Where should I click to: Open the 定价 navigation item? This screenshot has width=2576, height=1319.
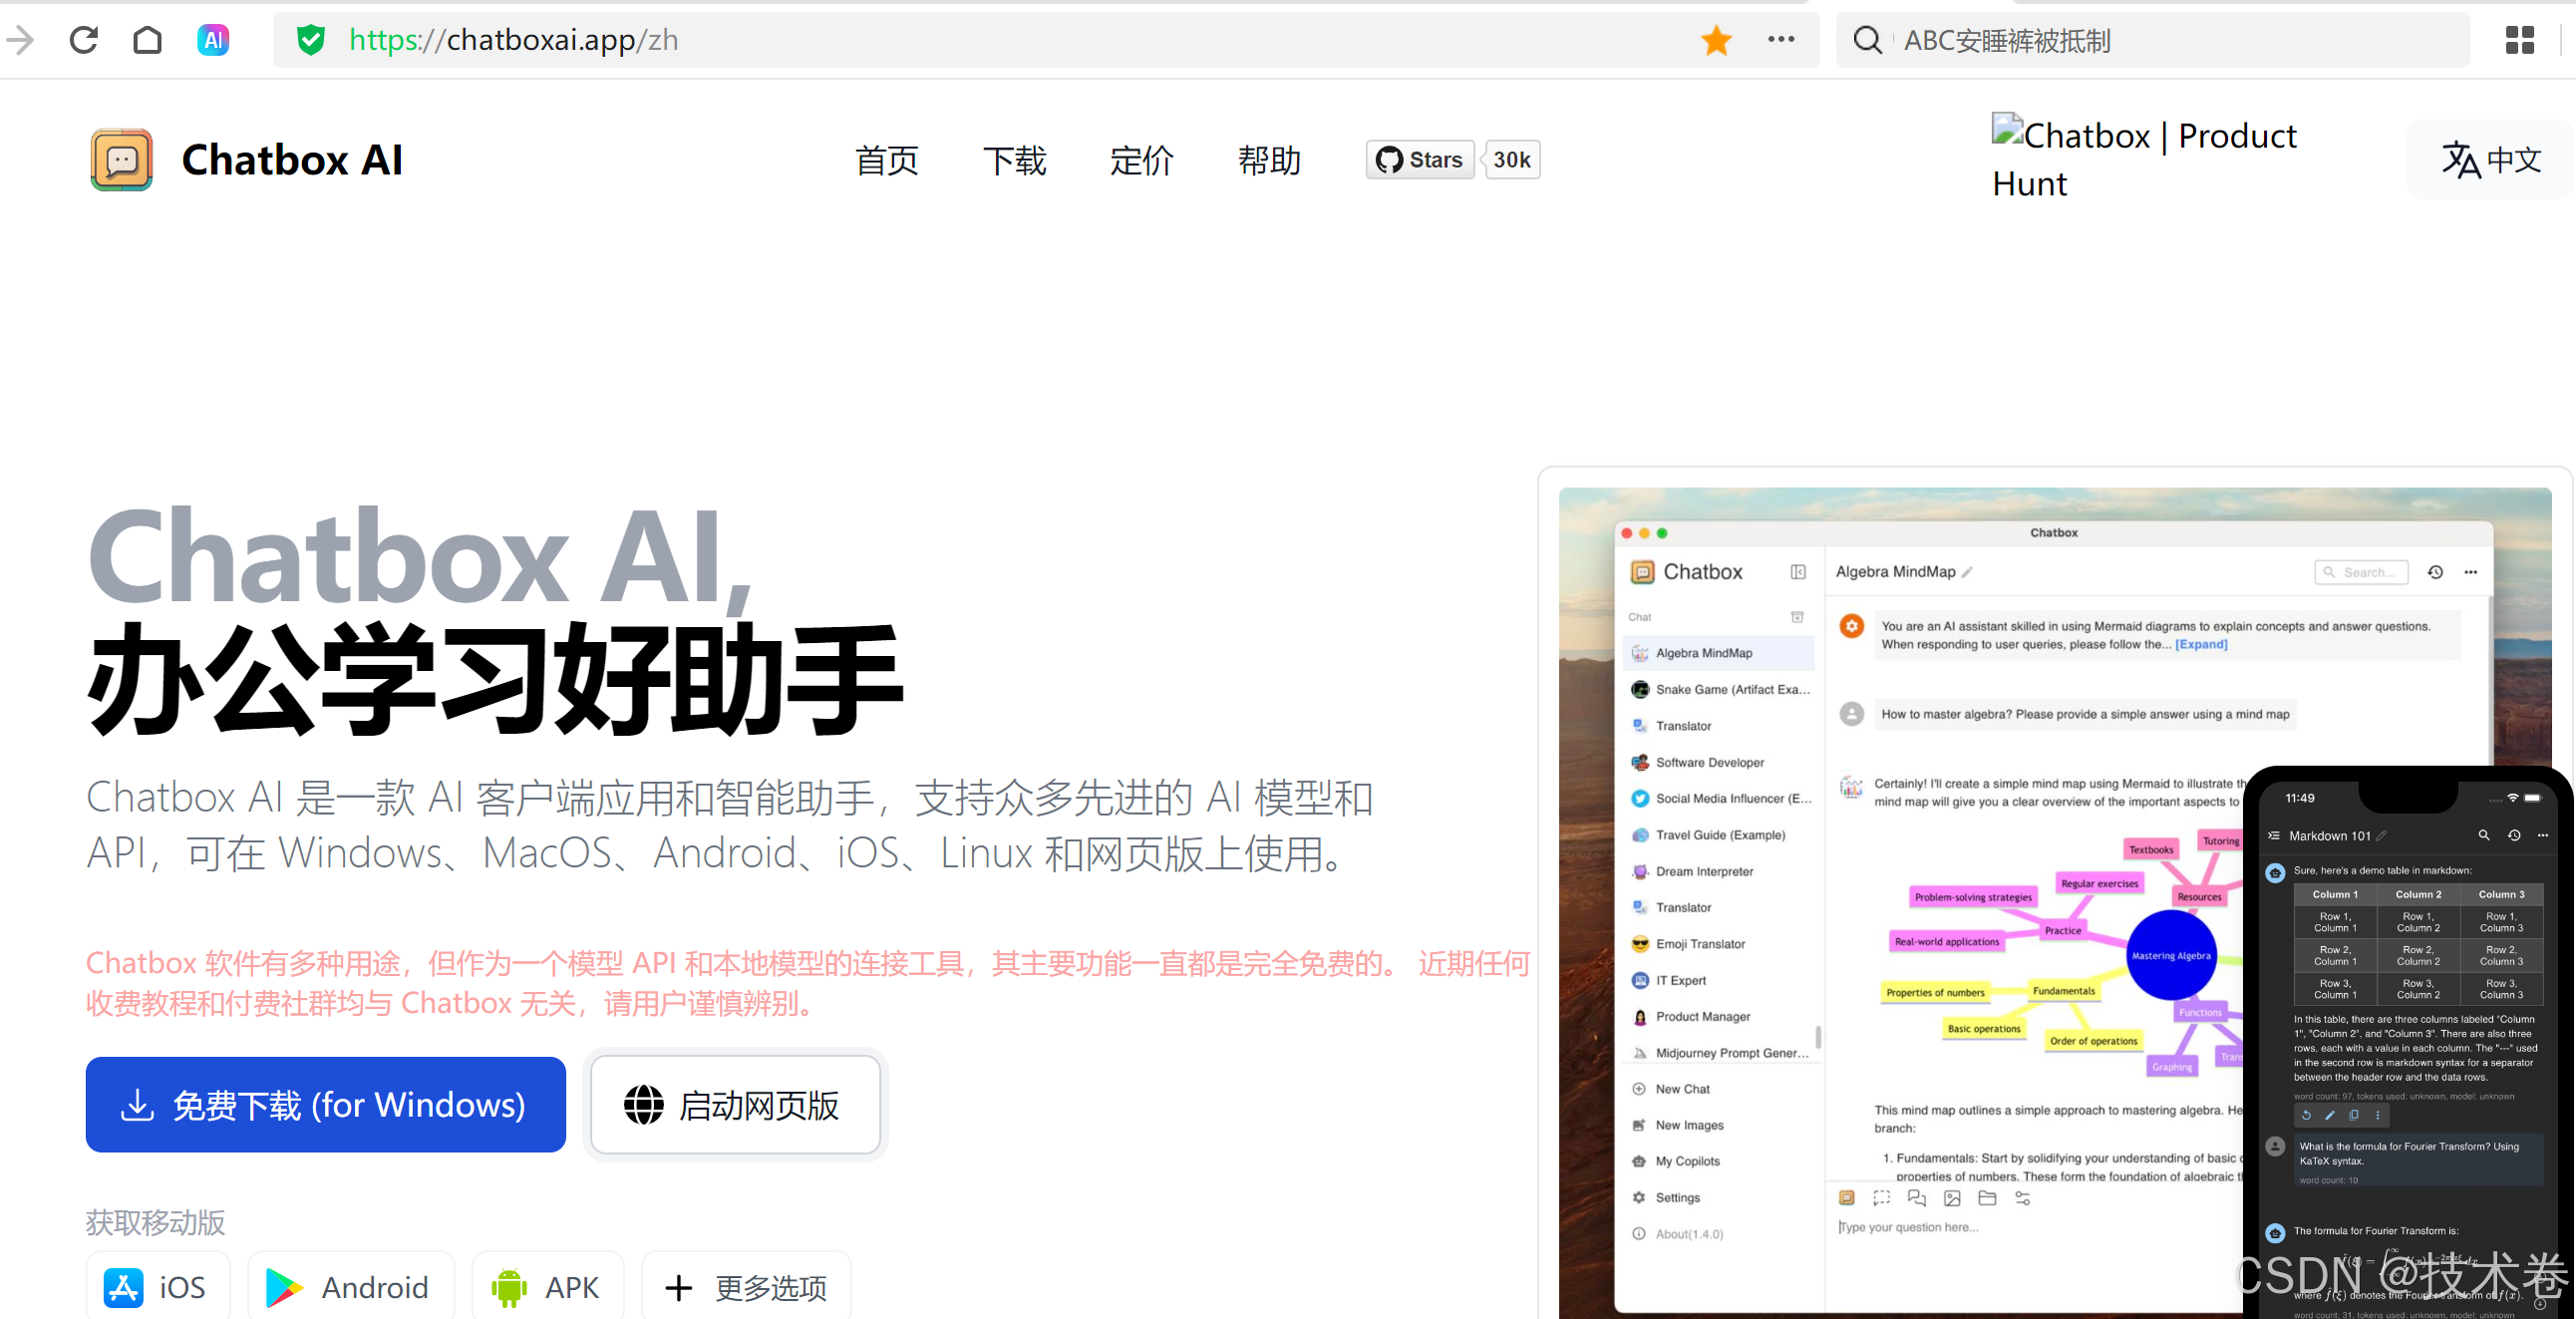tap(1142, 160)
